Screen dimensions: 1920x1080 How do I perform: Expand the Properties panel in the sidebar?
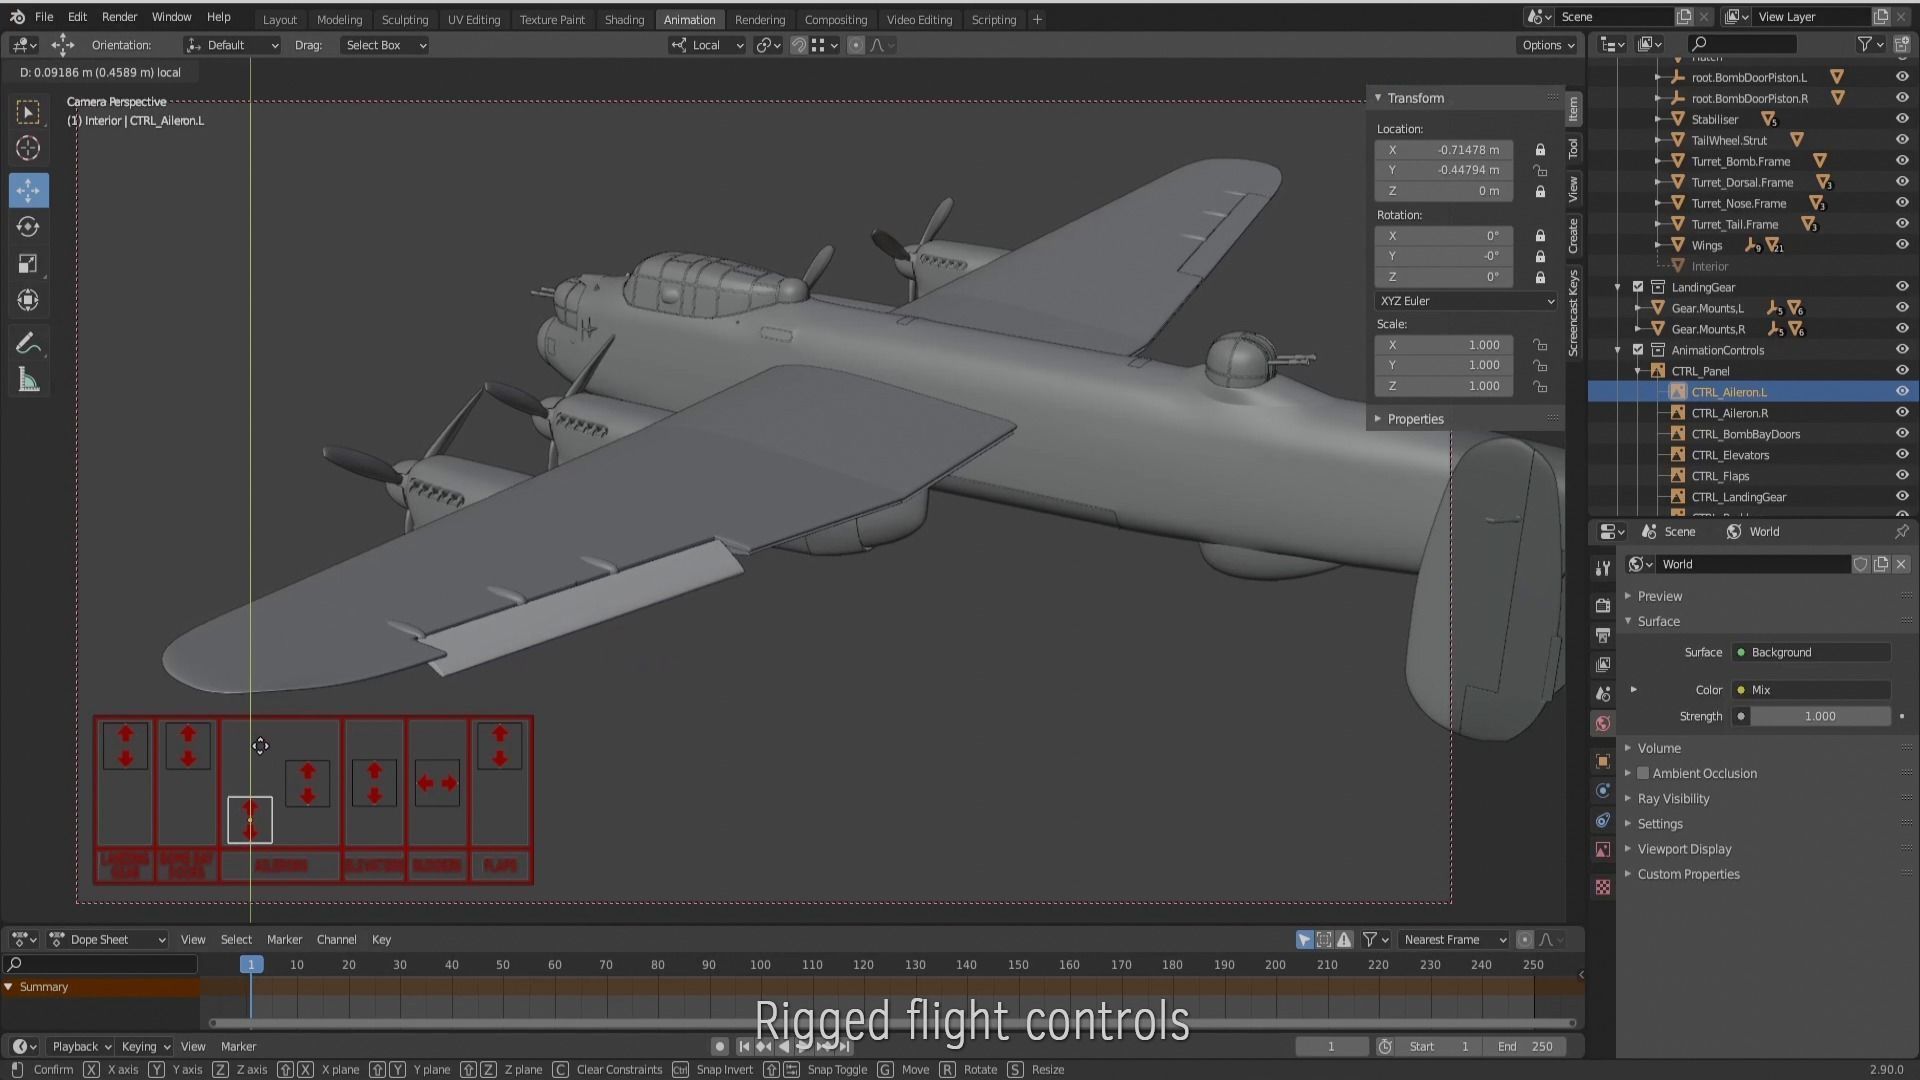(x=1415, y=419)
